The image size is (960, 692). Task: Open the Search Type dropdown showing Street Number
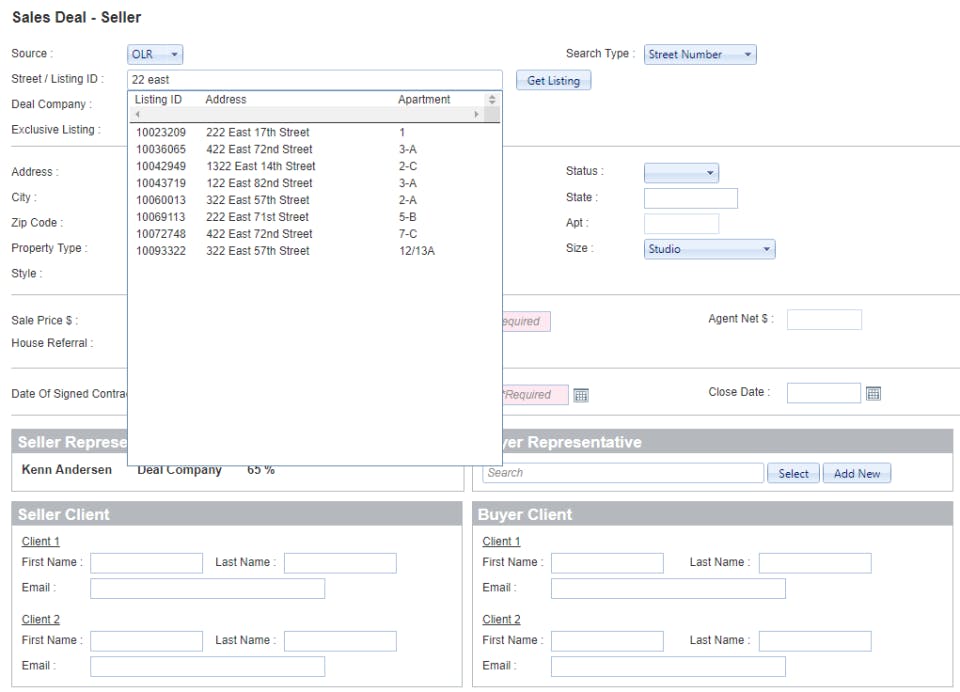pos(700,55)
